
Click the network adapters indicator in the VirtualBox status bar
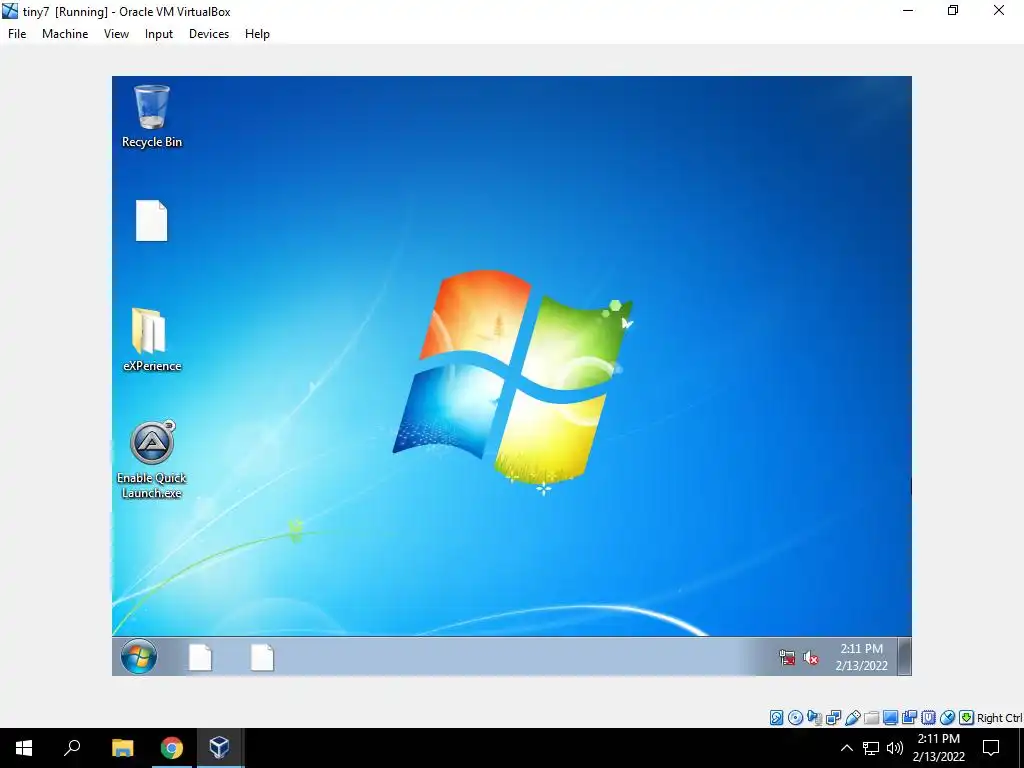(833, 718)
